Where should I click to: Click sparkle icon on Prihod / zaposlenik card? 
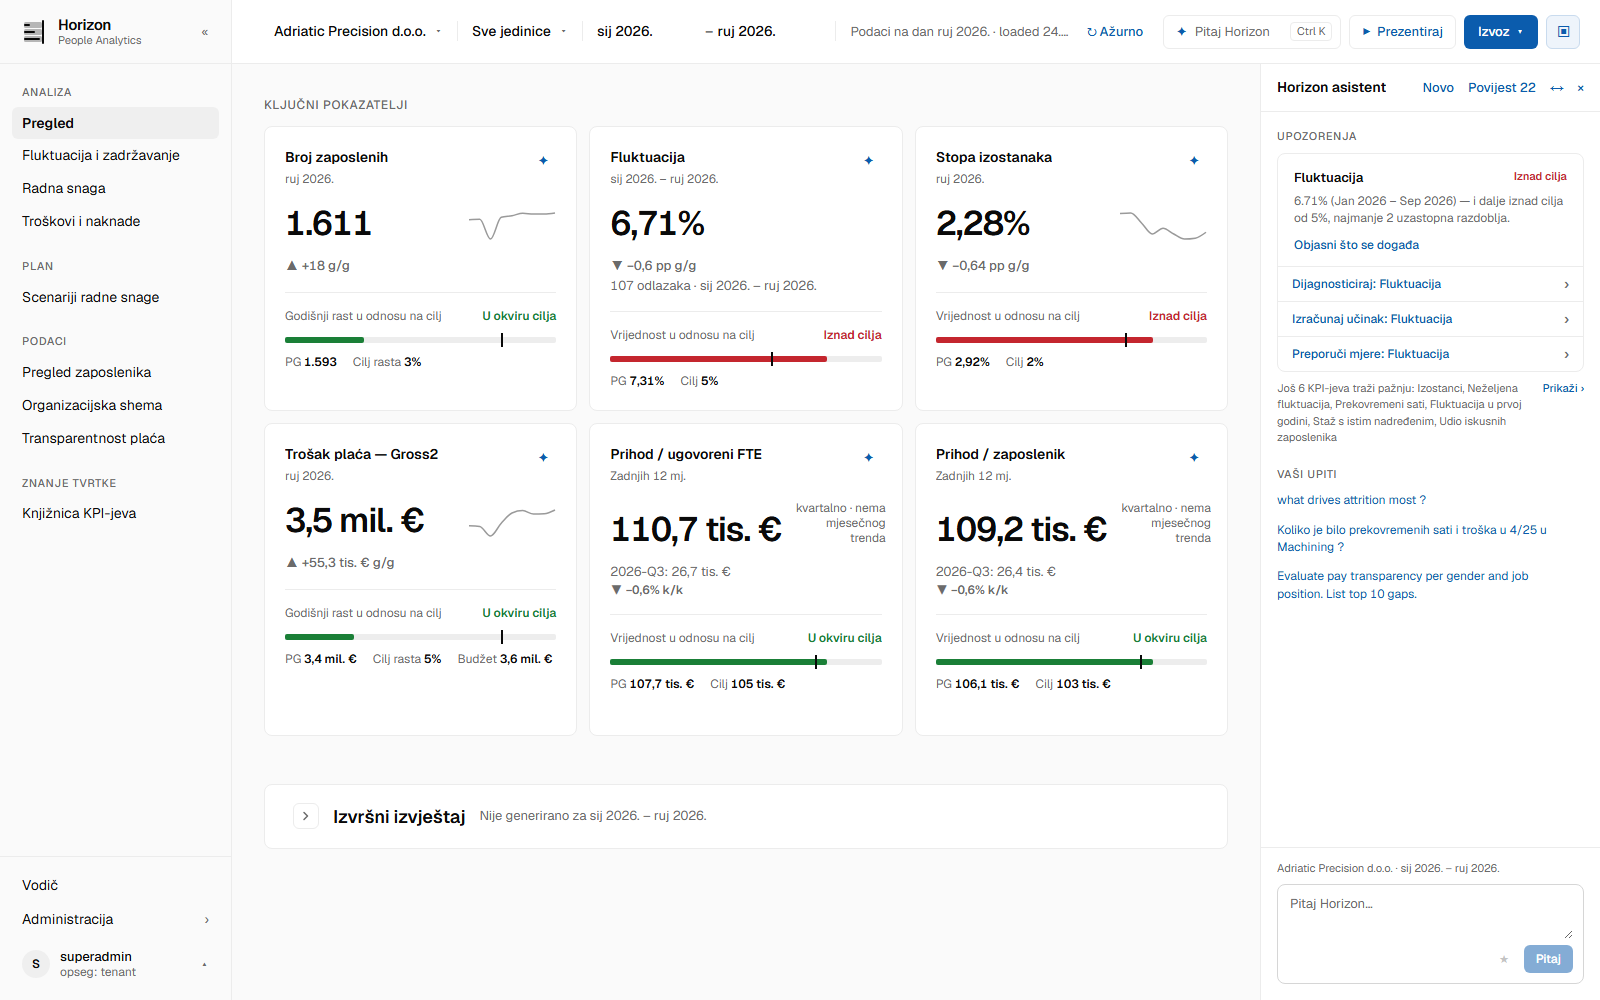(x=1194, y=457)
